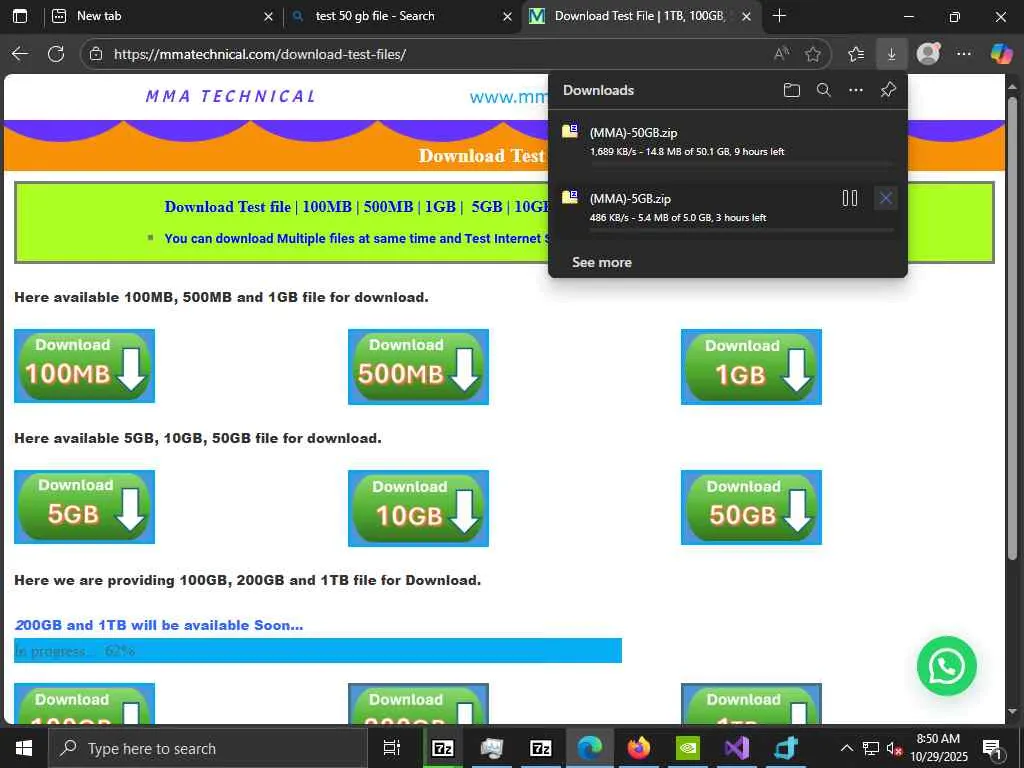Screen dimensions: 1024x768
Task: Select the Download Test File tab
Action: (x=639, y=16)
